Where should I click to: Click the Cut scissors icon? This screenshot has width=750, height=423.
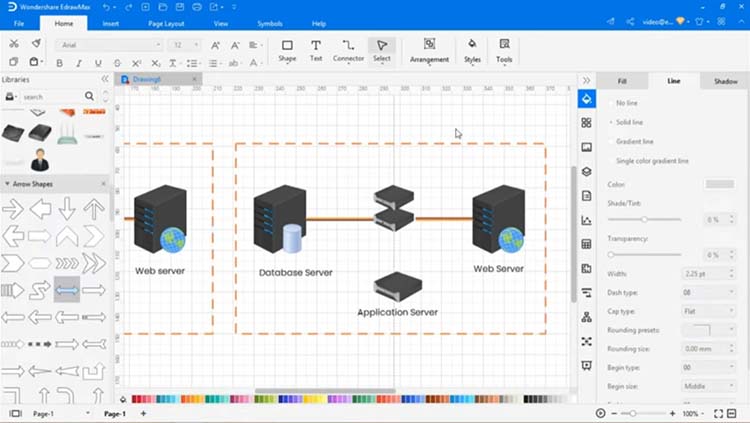coord(14,44)
